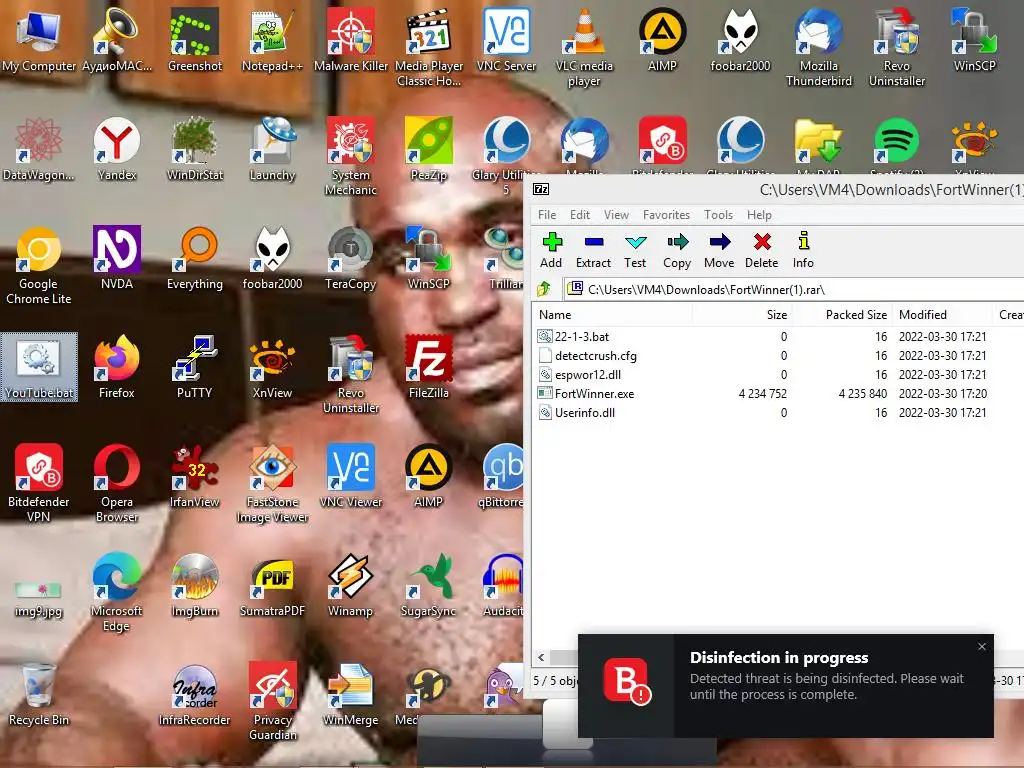The image size is (1024, 768).
Task: Launch Notepad++ from the desktop
Action: (272, 39)
